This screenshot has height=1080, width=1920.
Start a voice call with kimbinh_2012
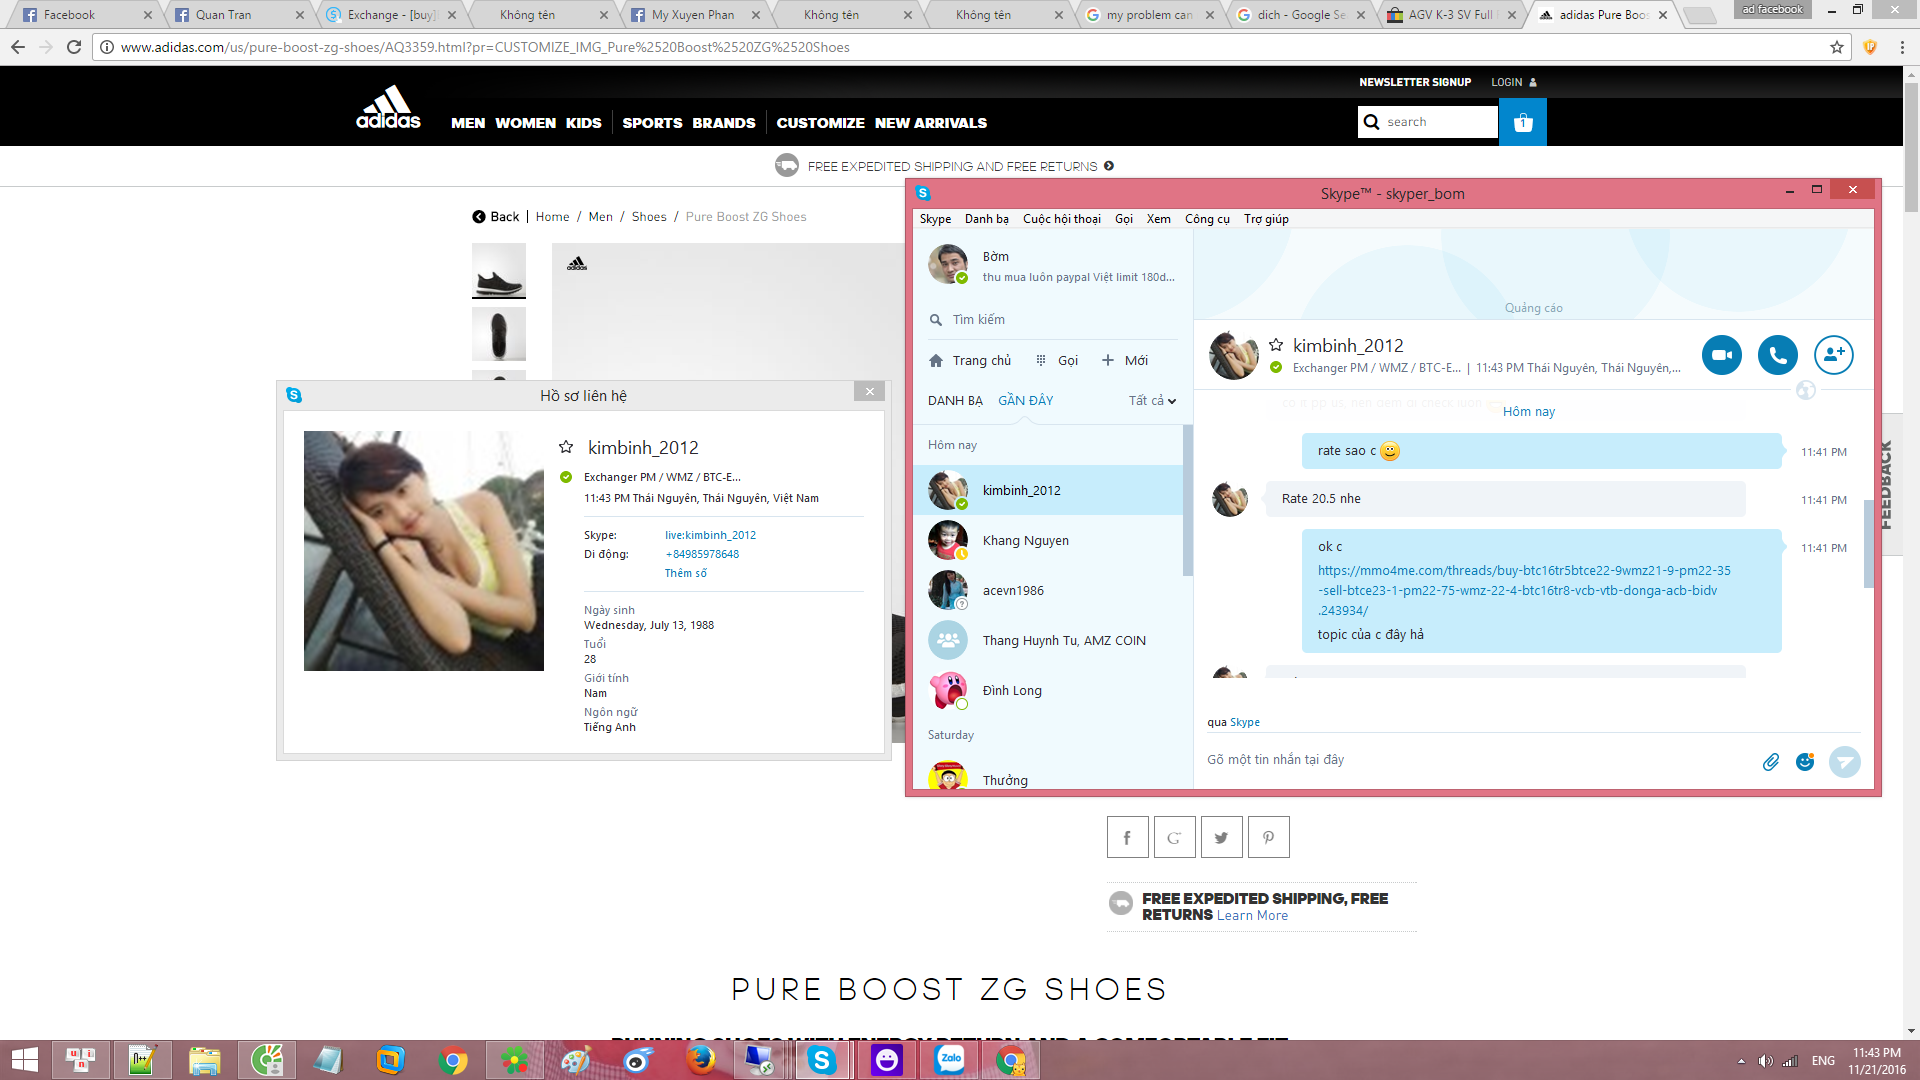1777,355
